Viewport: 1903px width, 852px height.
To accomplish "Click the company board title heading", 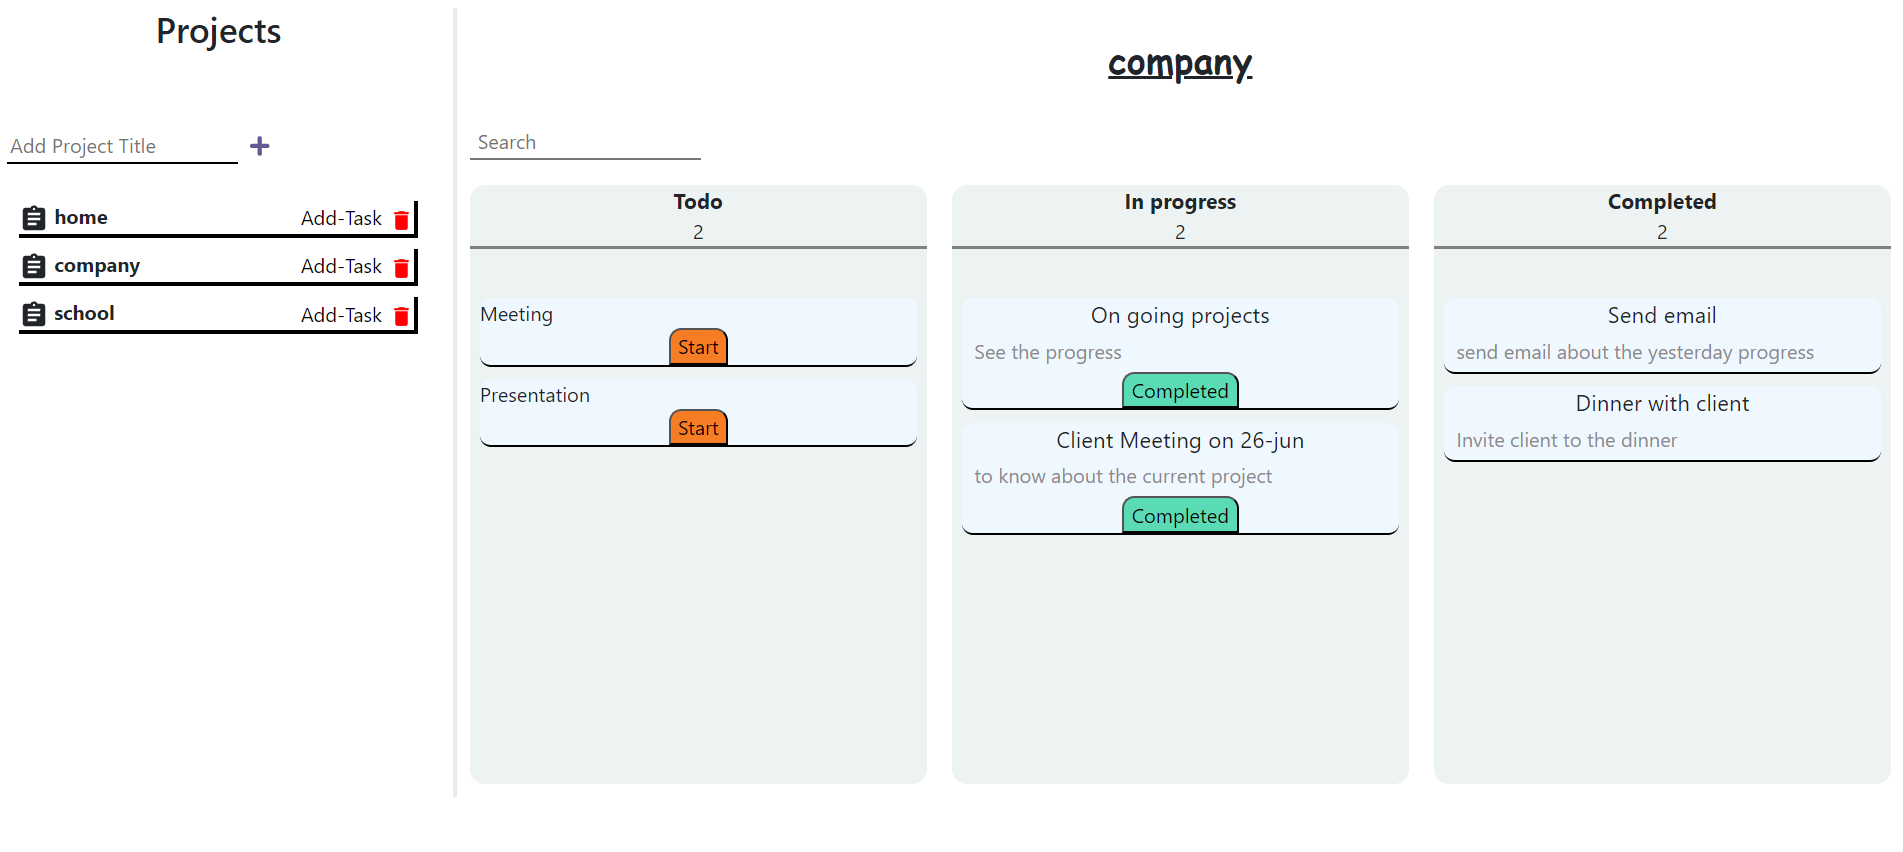I will (x=1180, y=63).
